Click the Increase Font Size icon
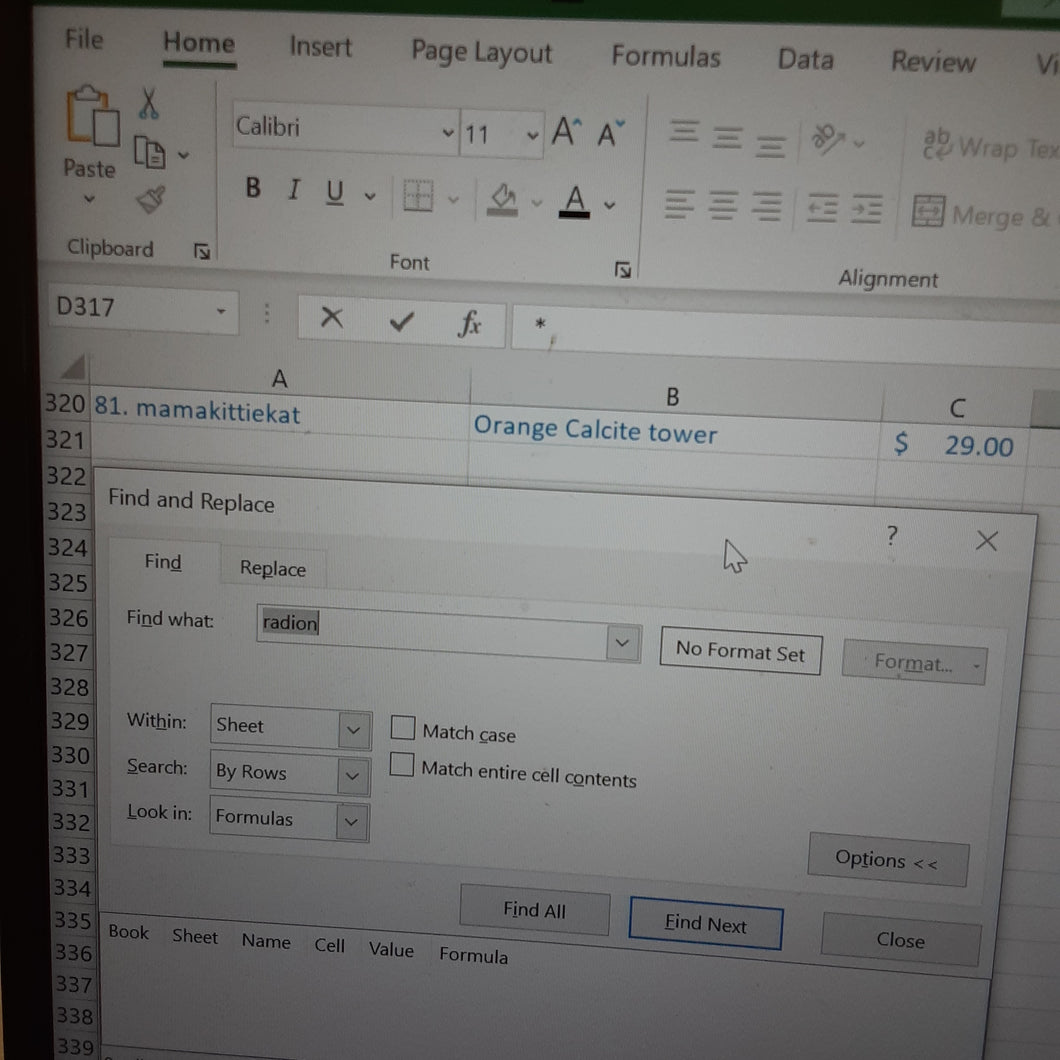The width and height of the screenshot is (1060, 1060). pyautogui.click(x=567, y=130)
